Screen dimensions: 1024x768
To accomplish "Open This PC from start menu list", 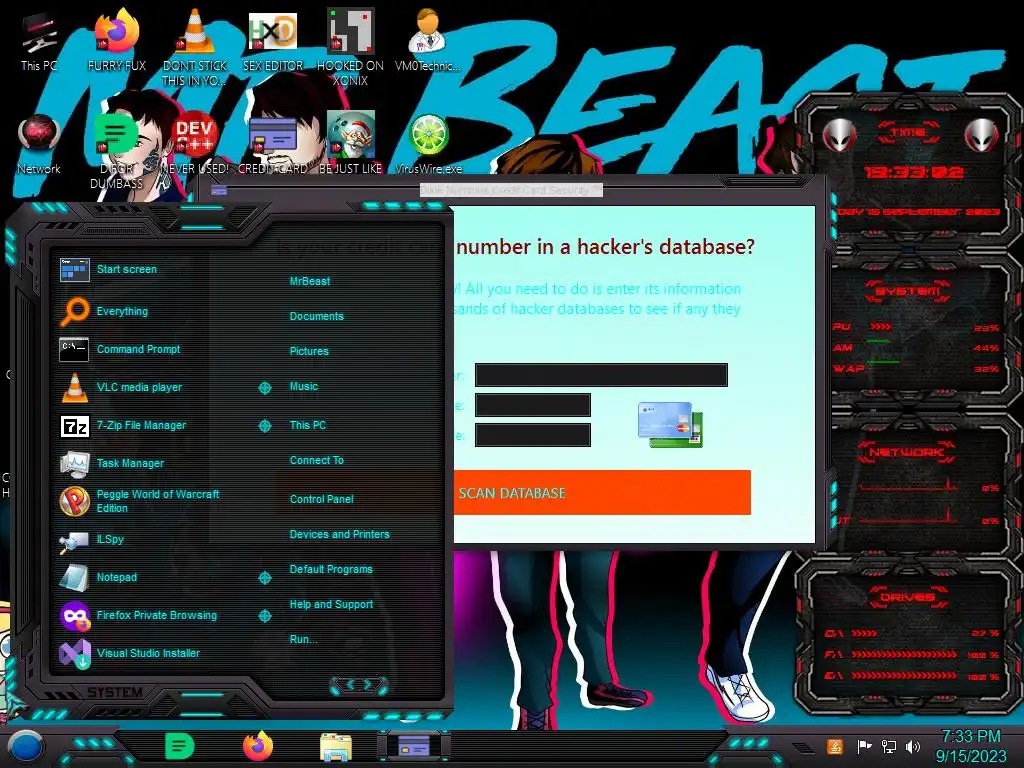I will coord(308,425).
